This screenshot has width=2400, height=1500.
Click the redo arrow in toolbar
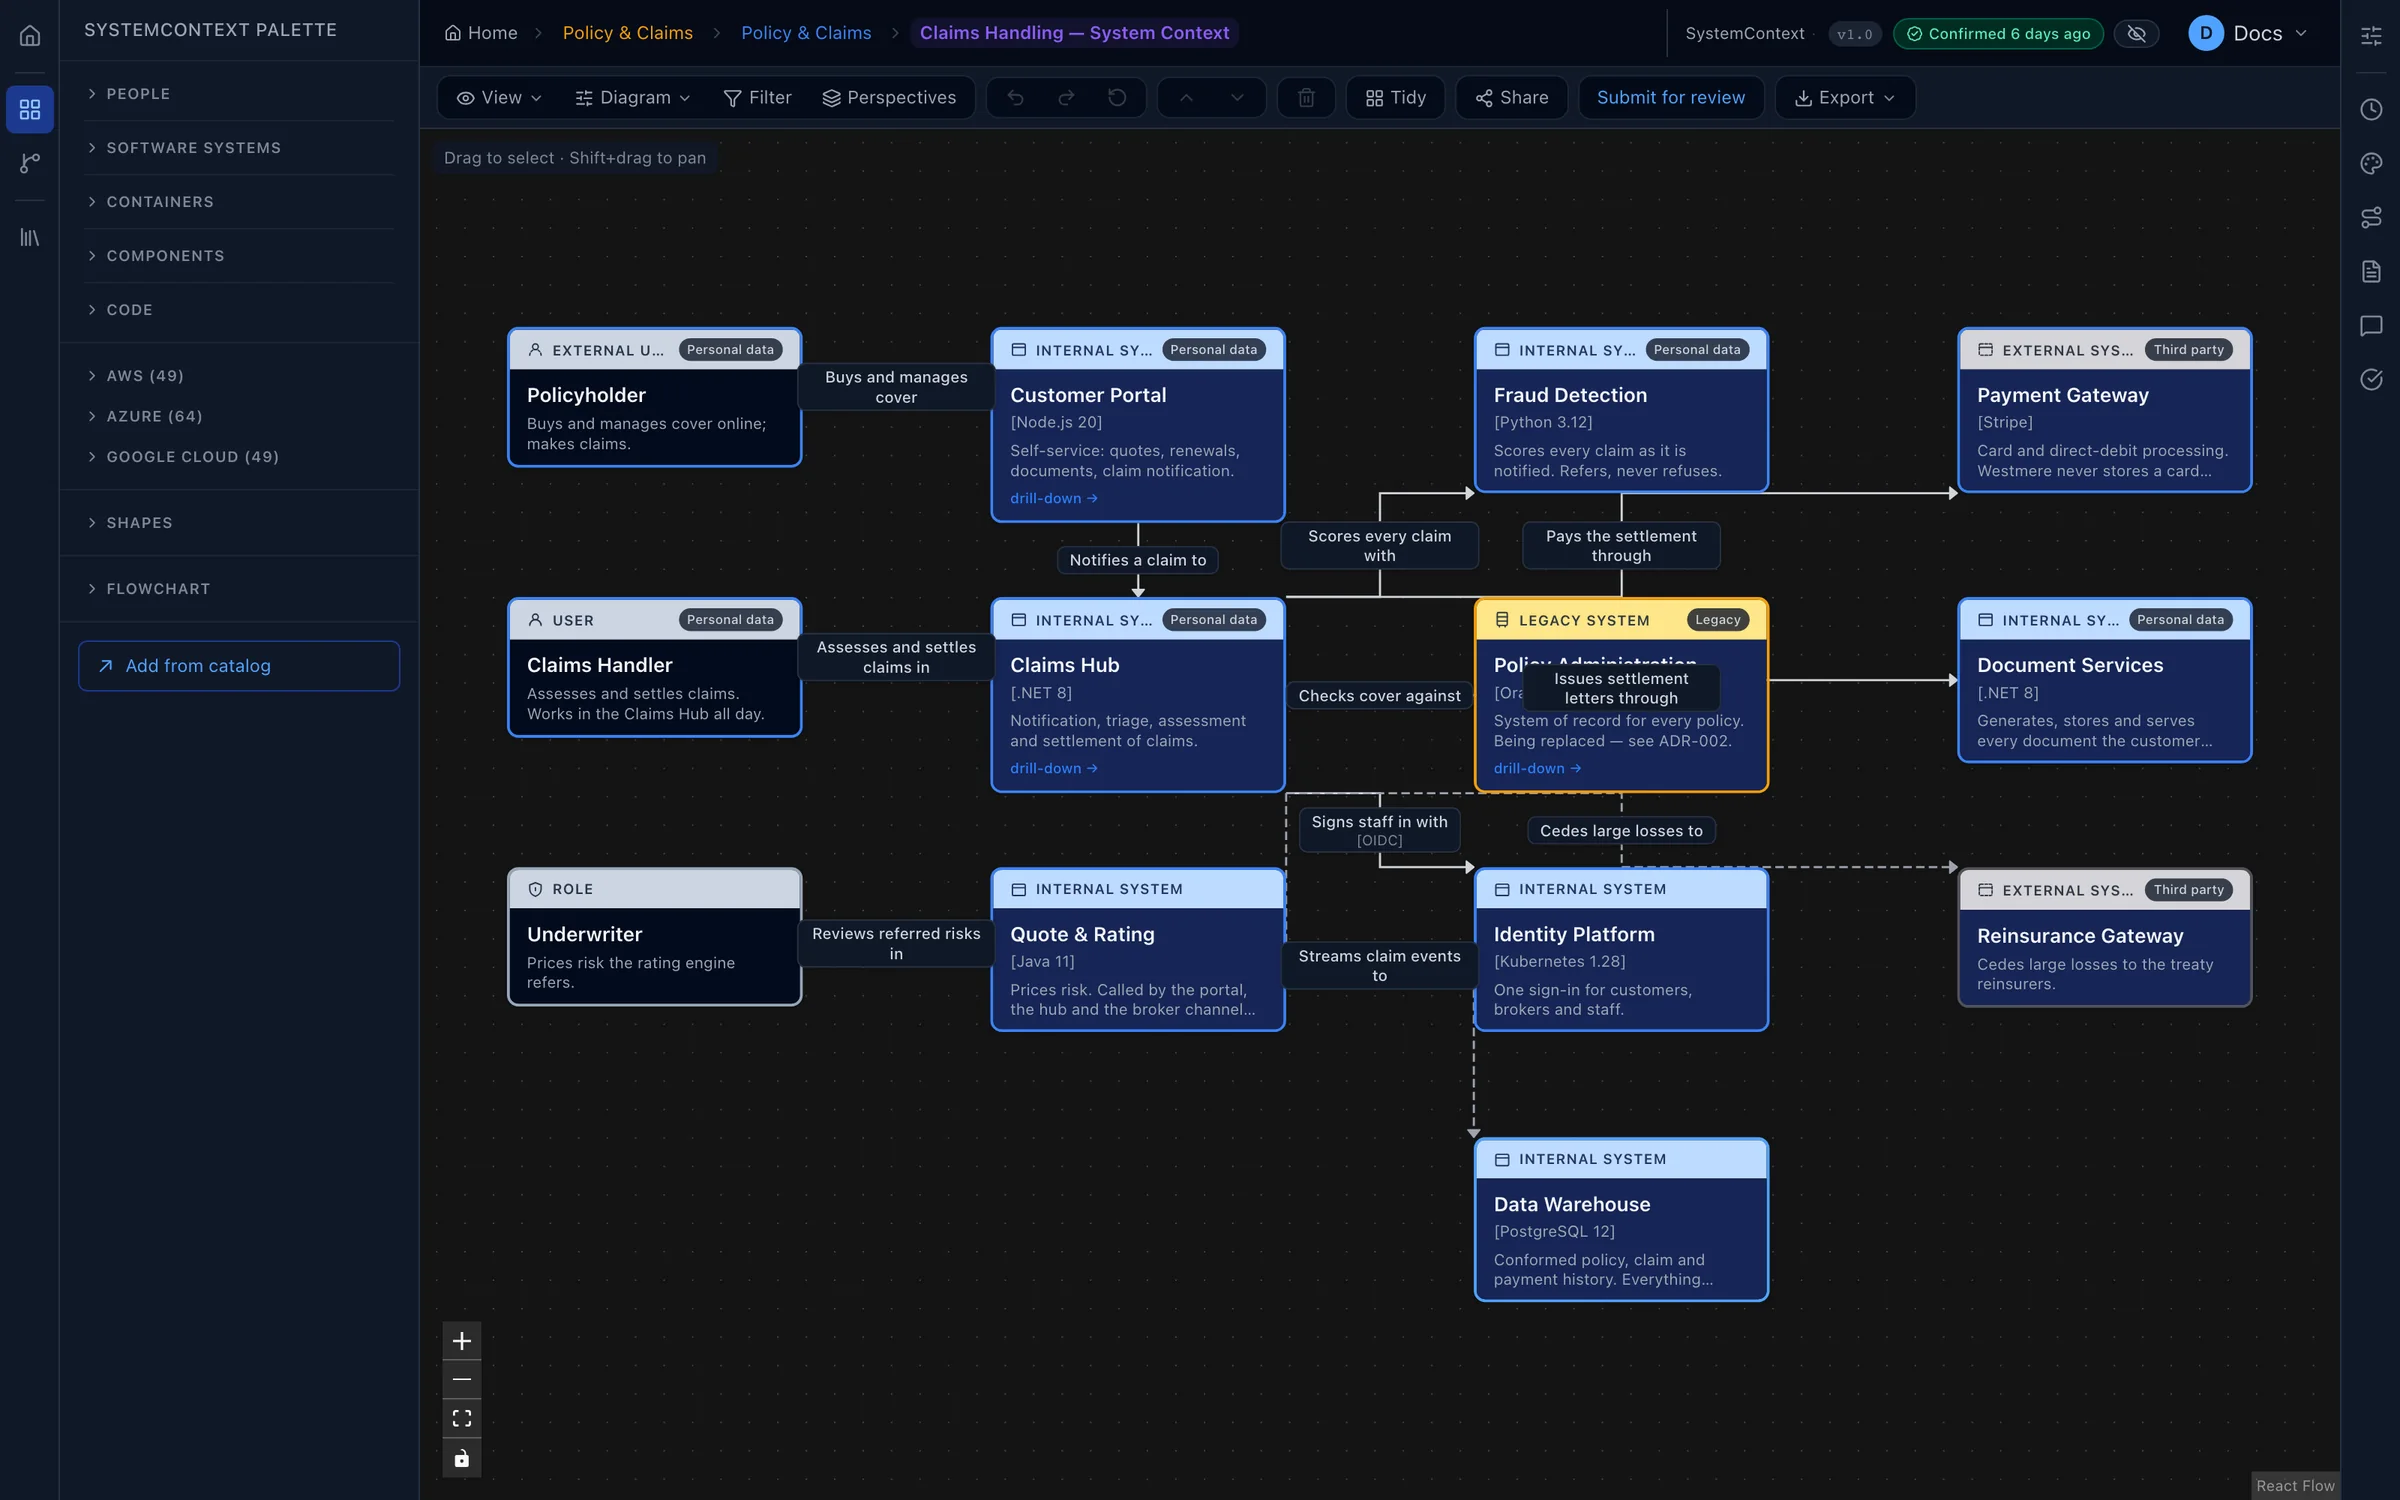(x=1066, y=98)
